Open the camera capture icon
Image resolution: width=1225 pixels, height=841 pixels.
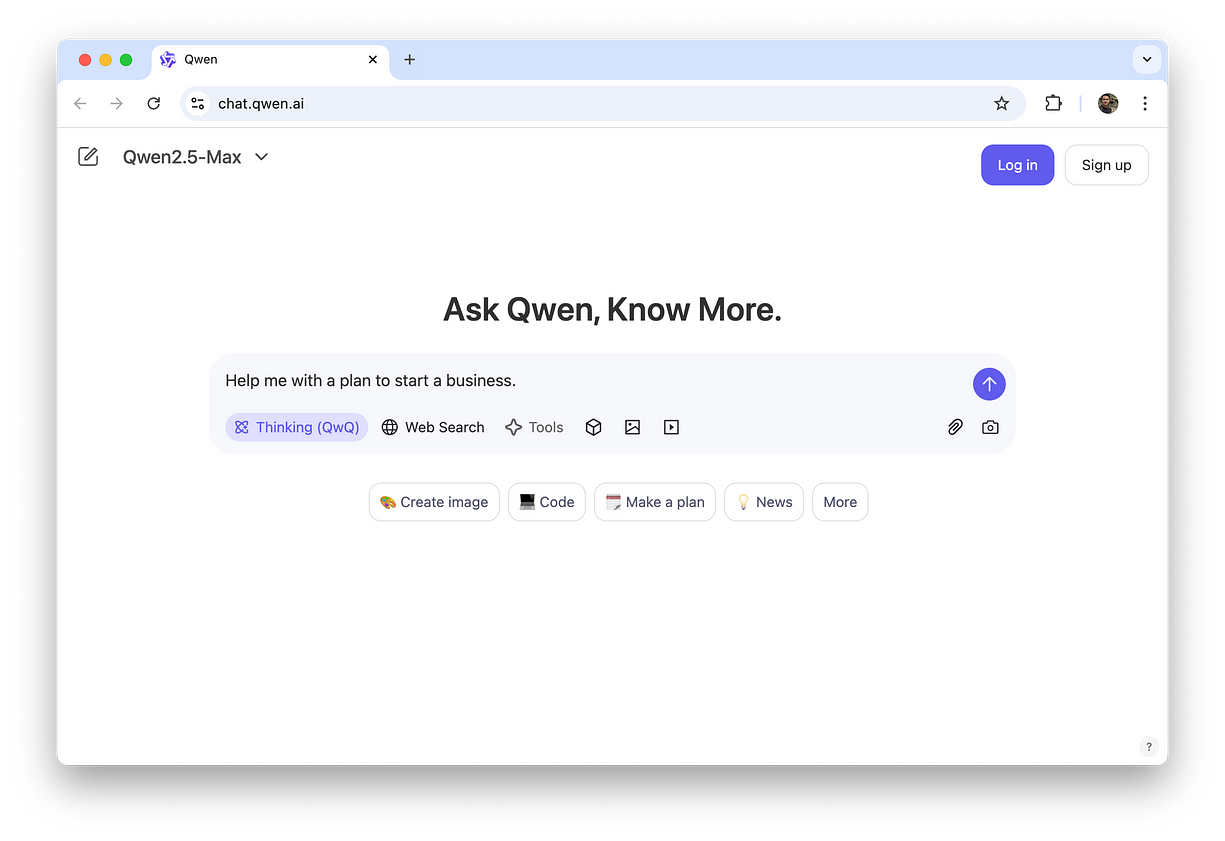pos(990,427)
